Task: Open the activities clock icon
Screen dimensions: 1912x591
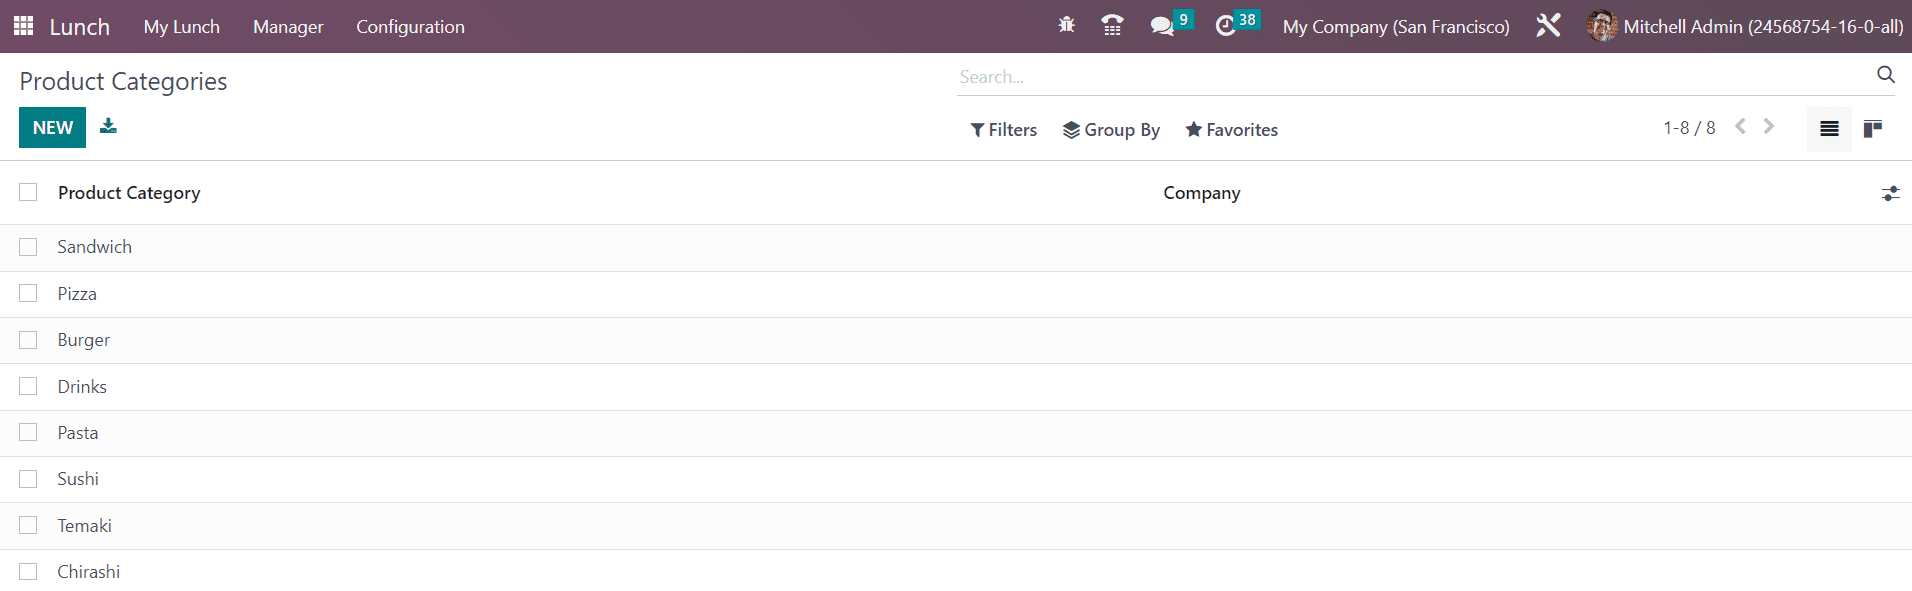Action: point(1225,26)
